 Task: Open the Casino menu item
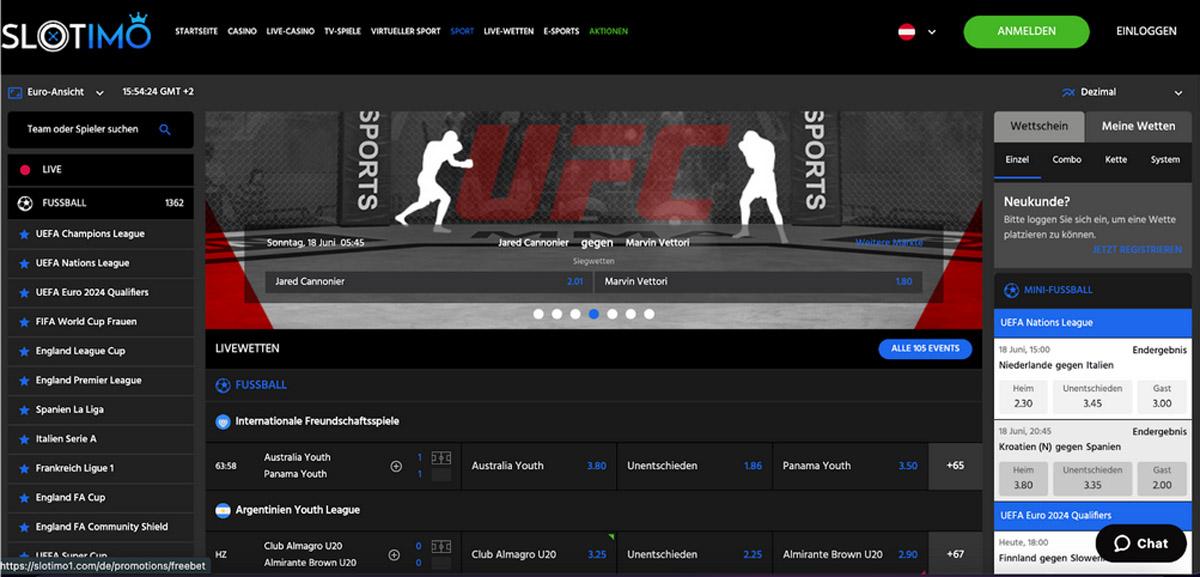242,31
